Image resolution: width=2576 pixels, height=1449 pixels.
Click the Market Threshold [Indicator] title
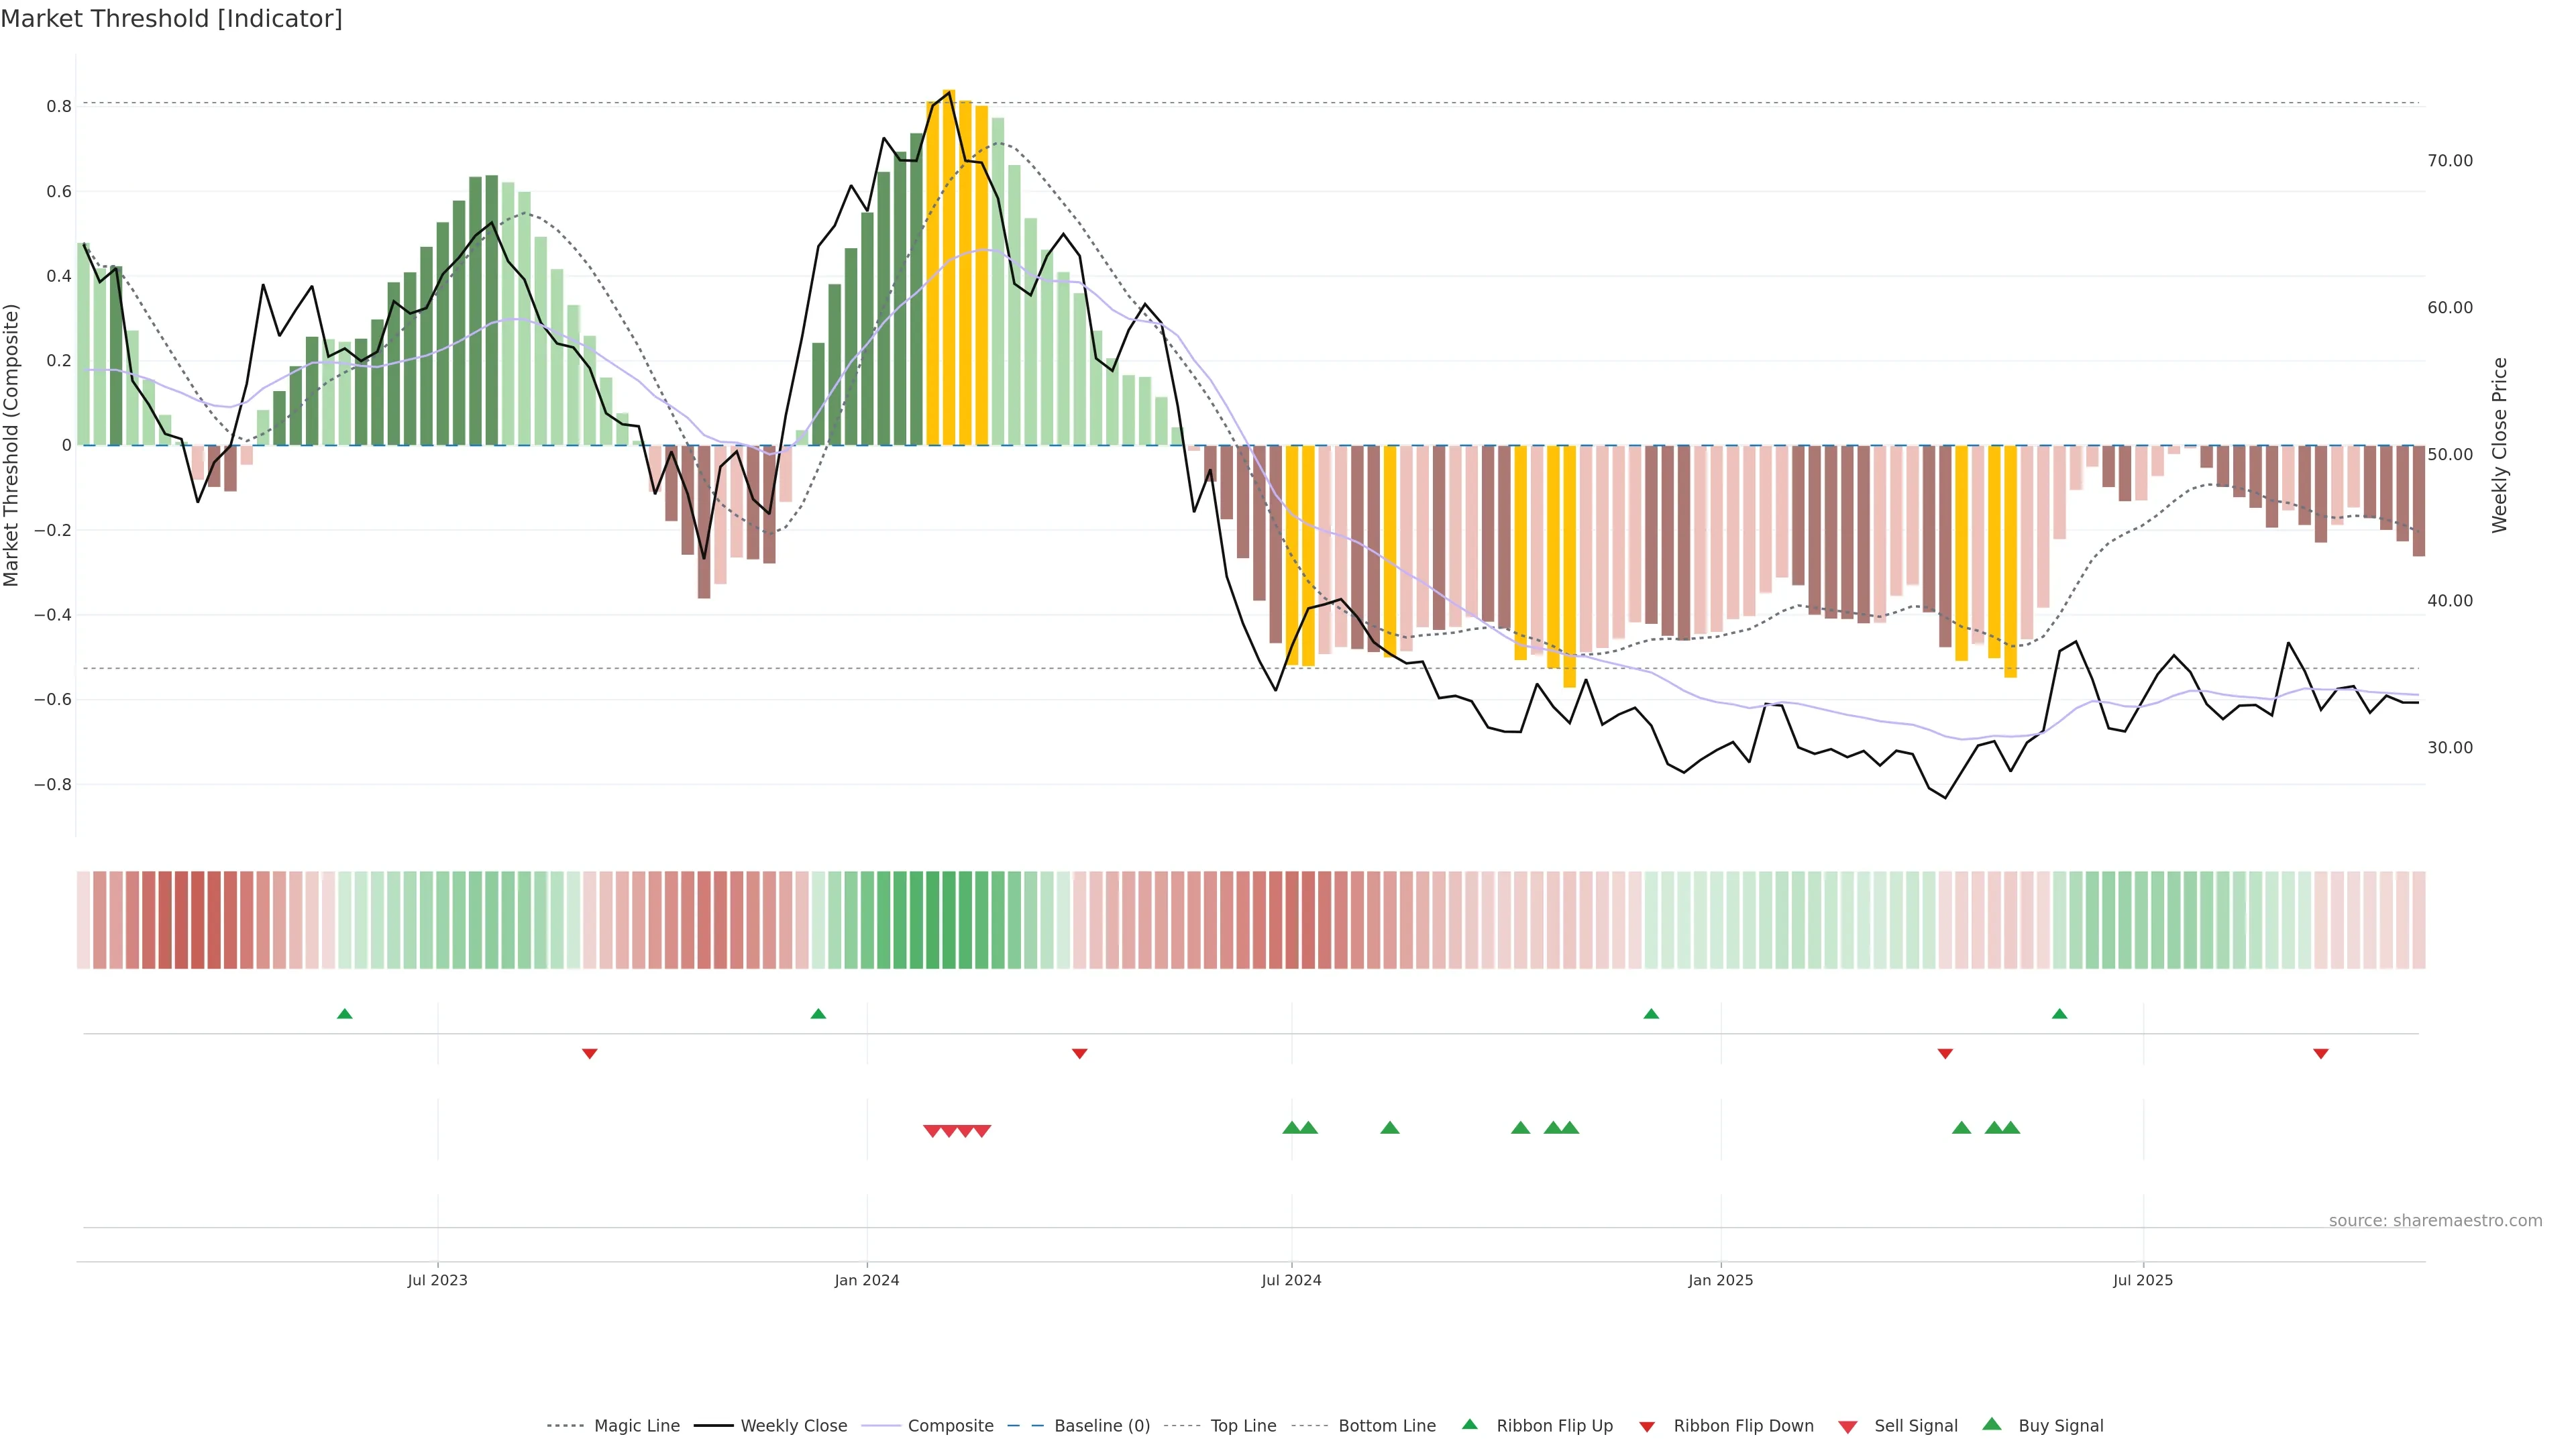(x=171, y=19)
